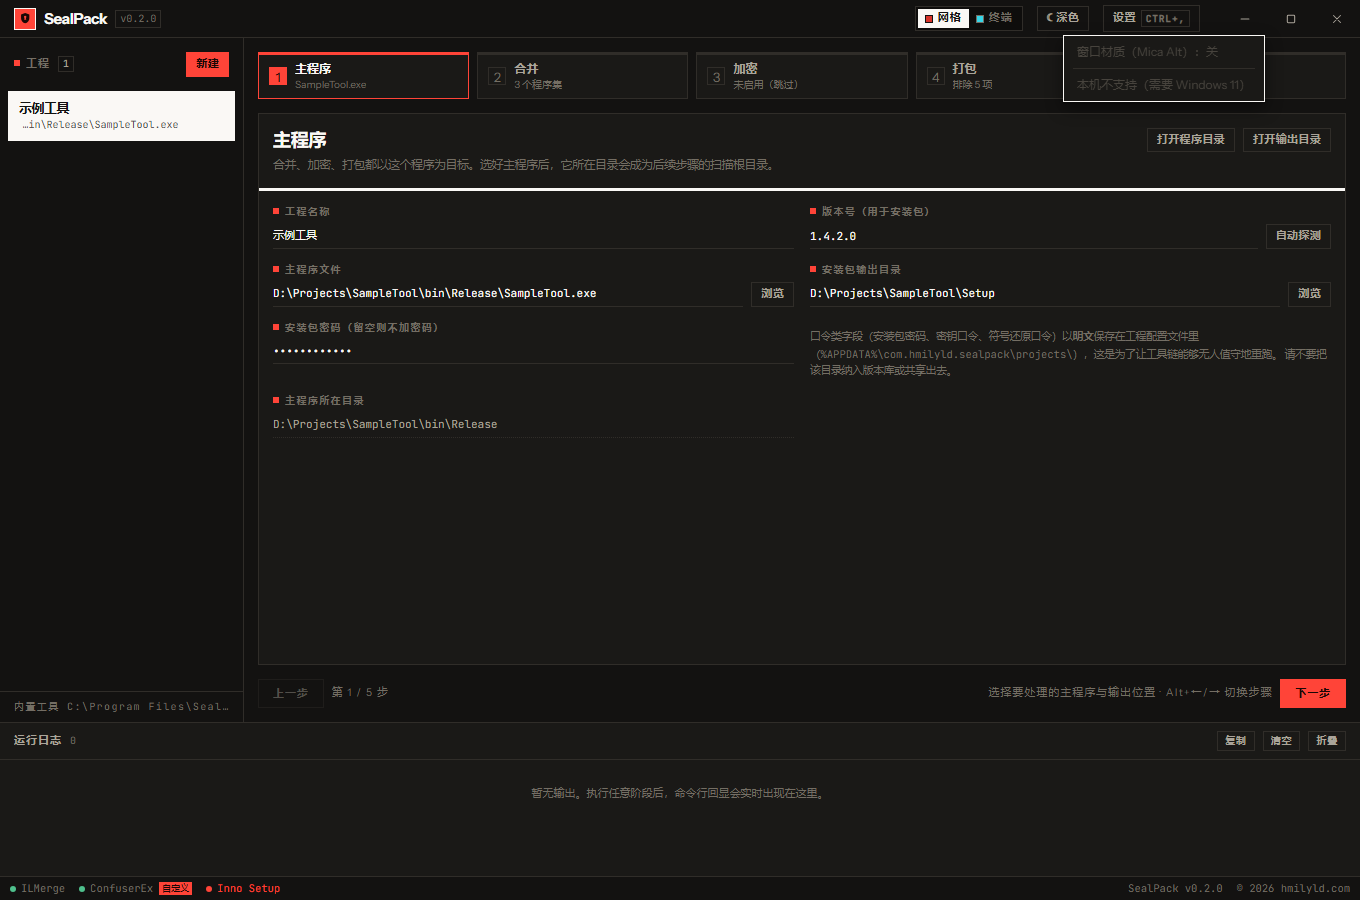Click the hmilyld.com copyright text
The image size is (1360, 900).
click(x=1293, y=888)
